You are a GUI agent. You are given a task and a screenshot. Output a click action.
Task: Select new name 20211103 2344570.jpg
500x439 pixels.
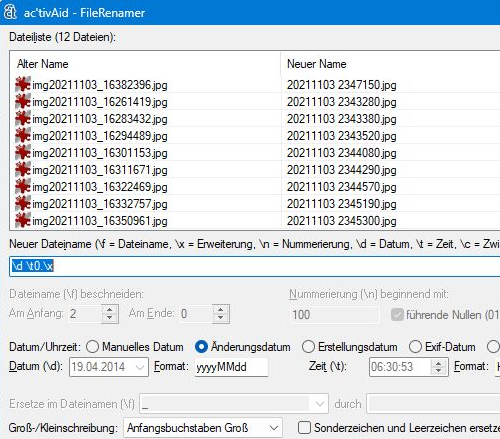click(342, 187)
